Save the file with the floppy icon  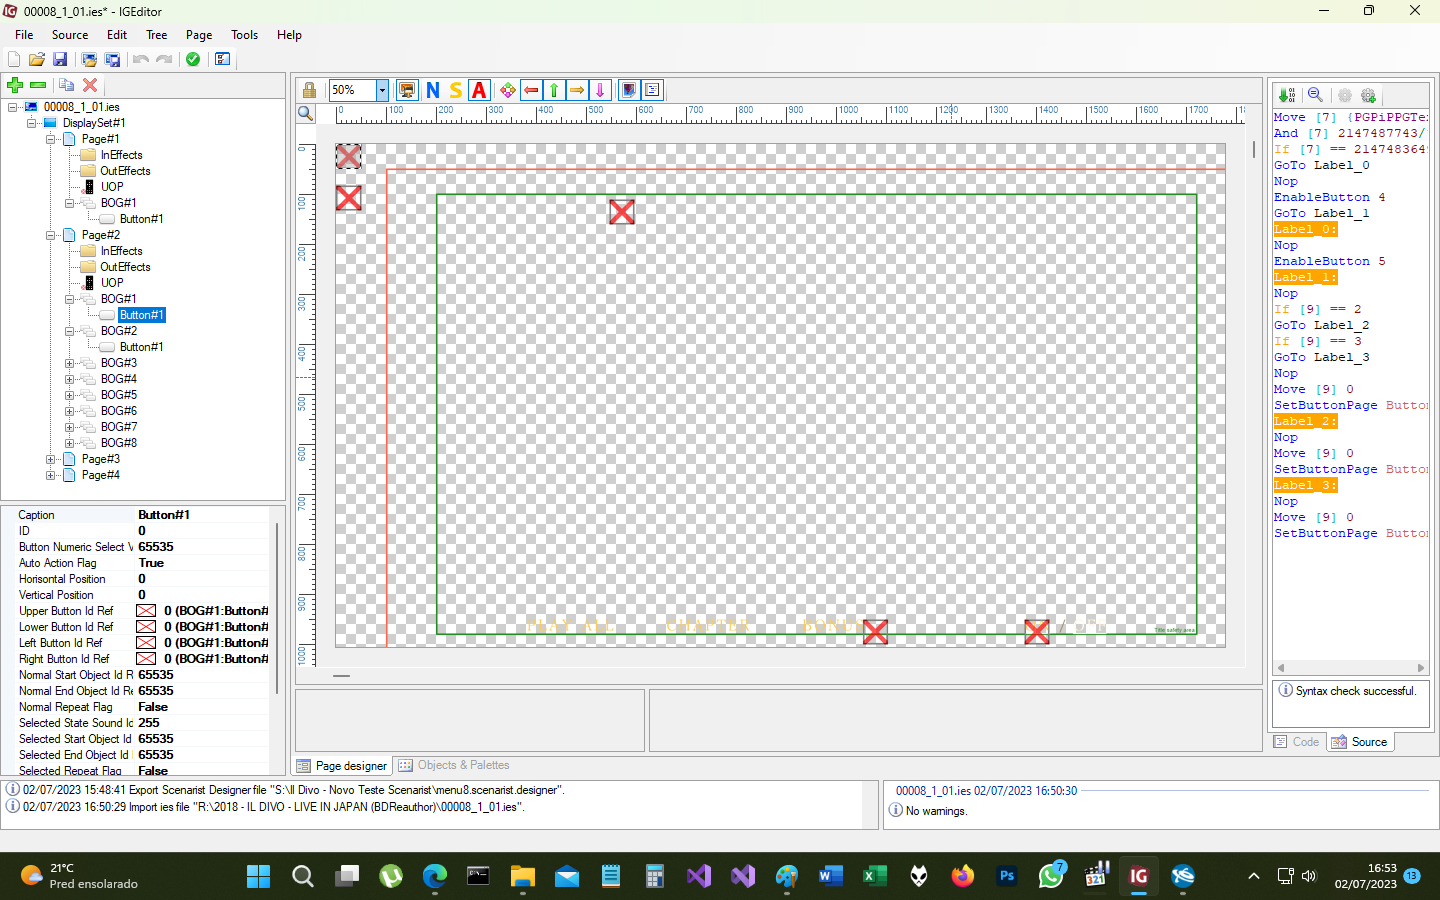click(60, 60)
